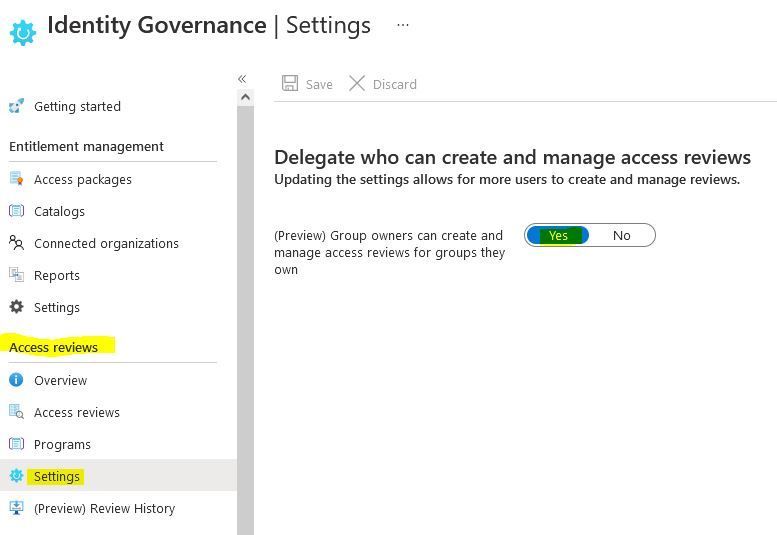Click the Discard X icon
Viewport: 777px width, 535px height.
click(357, 83)
